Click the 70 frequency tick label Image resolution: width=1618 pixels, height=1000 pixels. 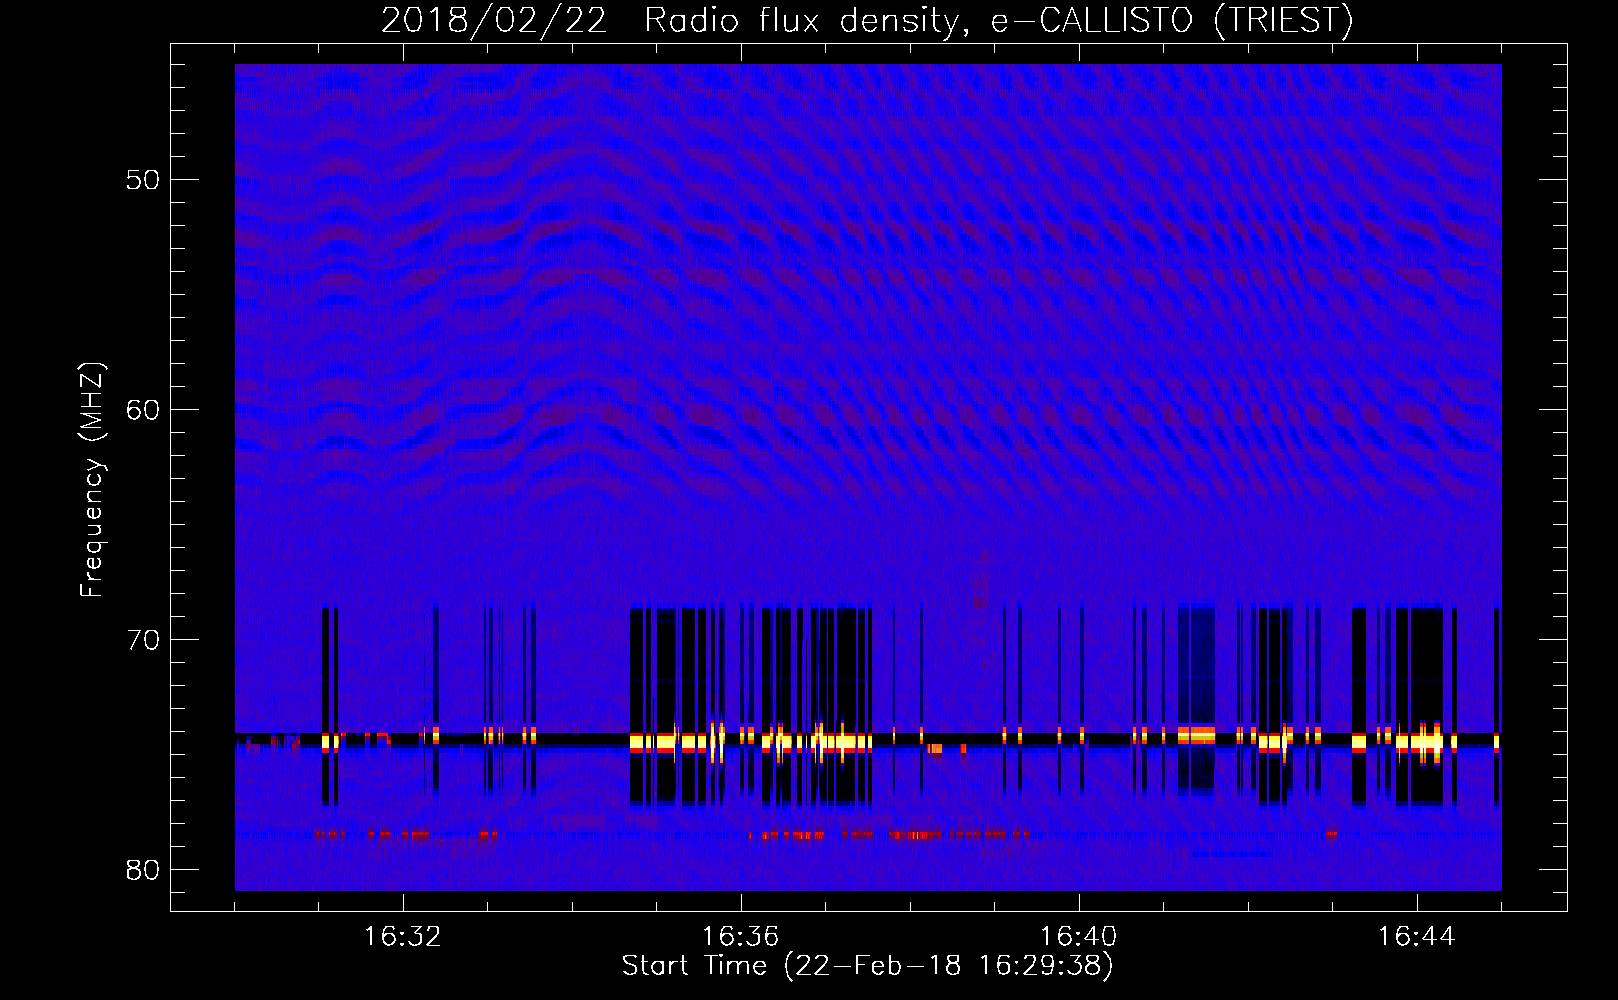143,640
